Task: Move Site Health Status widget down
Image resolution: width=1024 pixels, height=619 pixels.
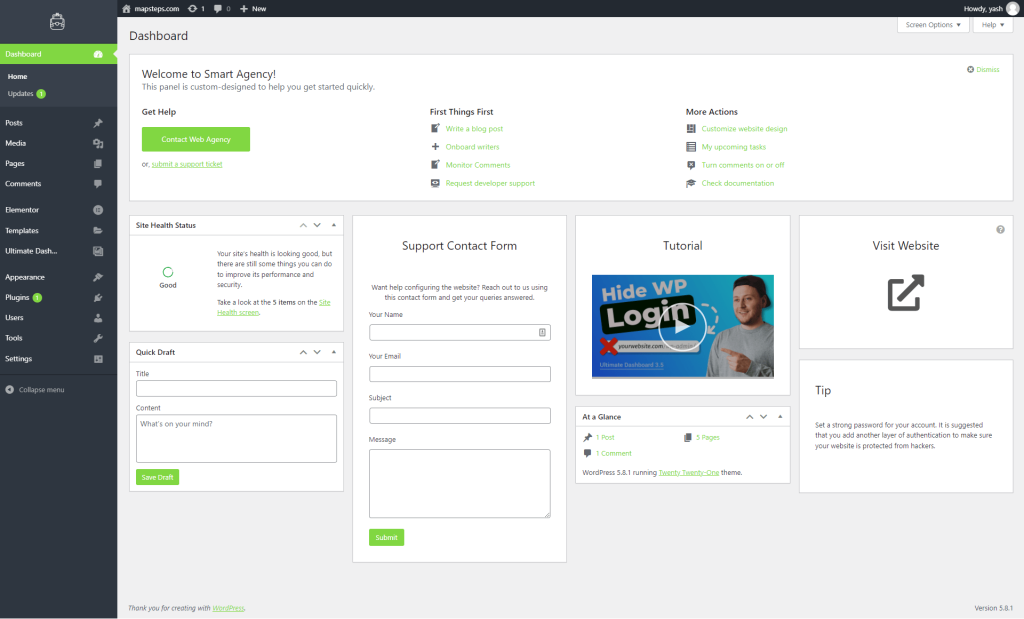Action: point(317,225)
